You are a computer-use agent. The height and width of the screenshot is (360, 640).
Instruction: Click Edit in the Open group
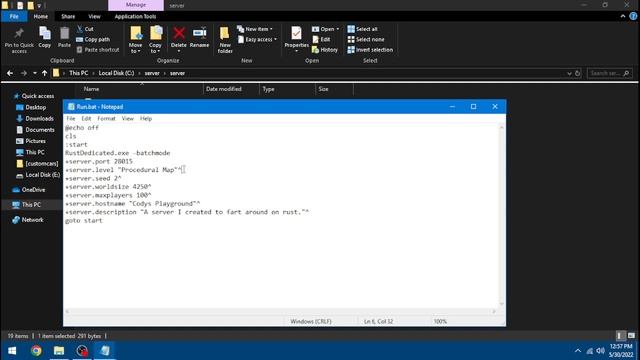click(321, 40)
